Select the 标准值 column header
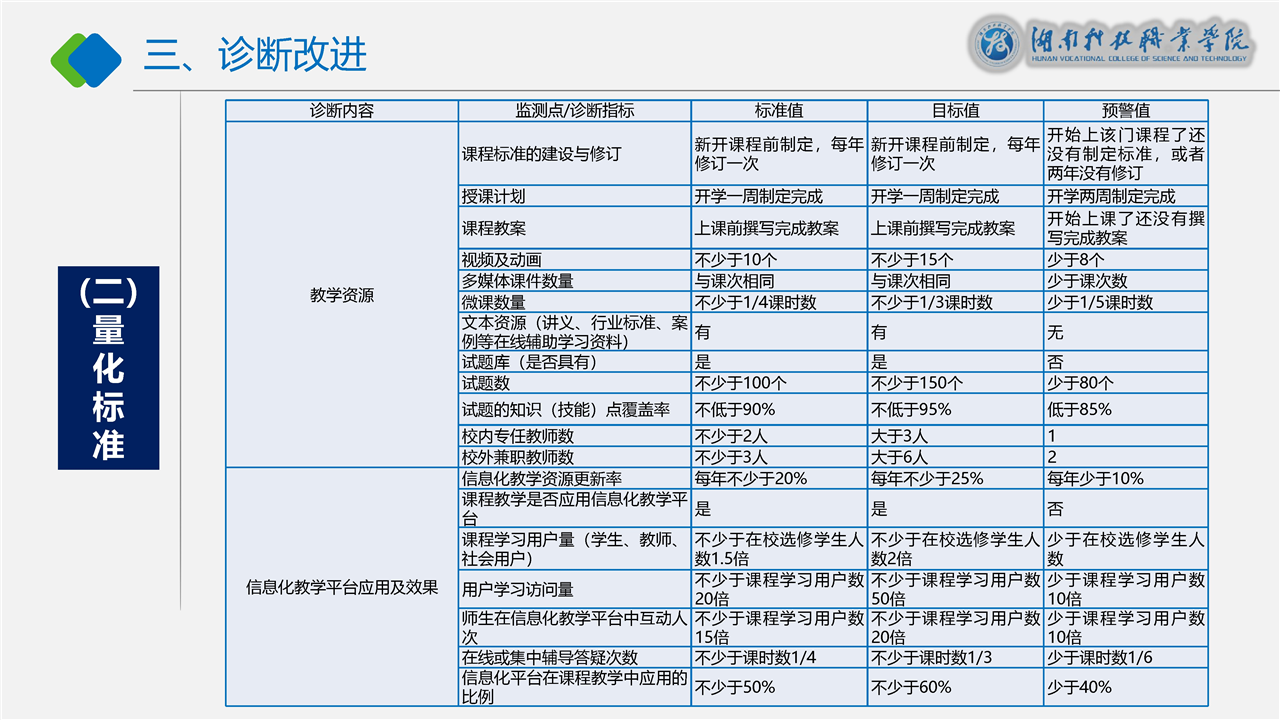This screenshot has width=1280, height=720. [x=778, y=111]
